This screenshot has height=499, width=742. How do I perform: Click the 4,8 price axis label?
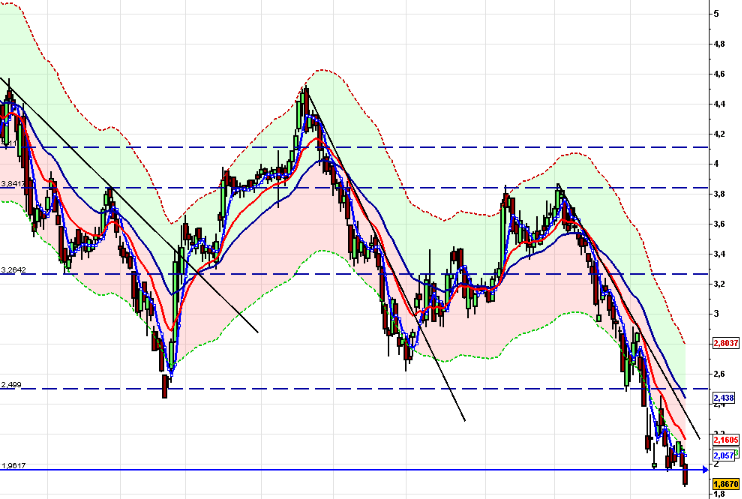click(719, 44)
